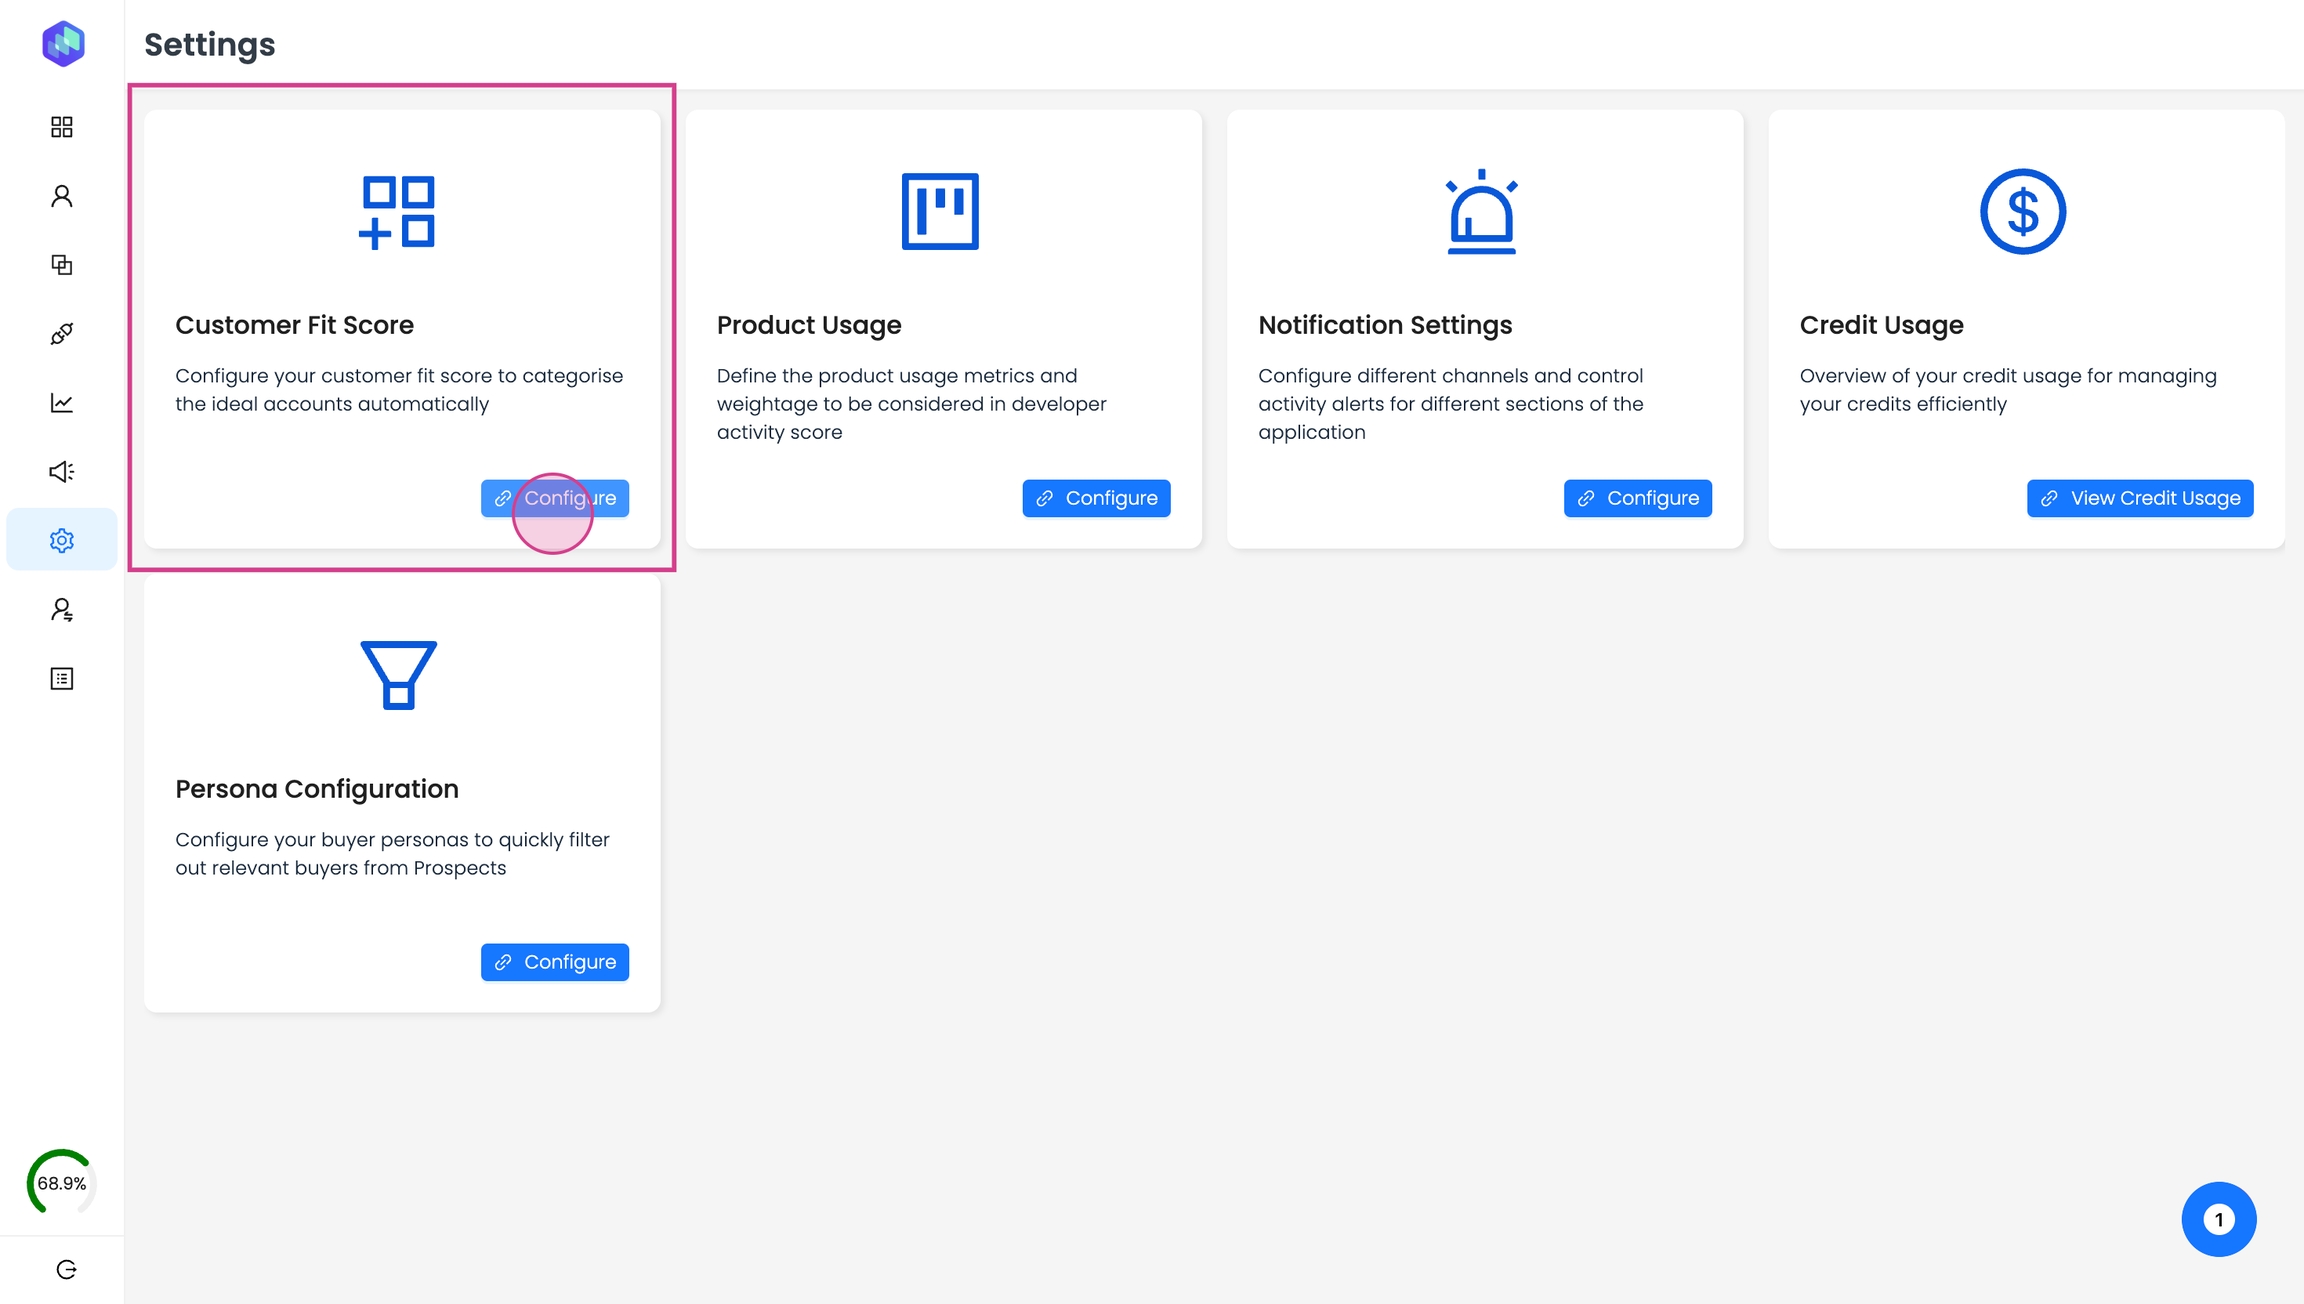Screen dimensions: 2304x1304
Task: Click the Notification Settings alarm icon
Action: 1481,212
